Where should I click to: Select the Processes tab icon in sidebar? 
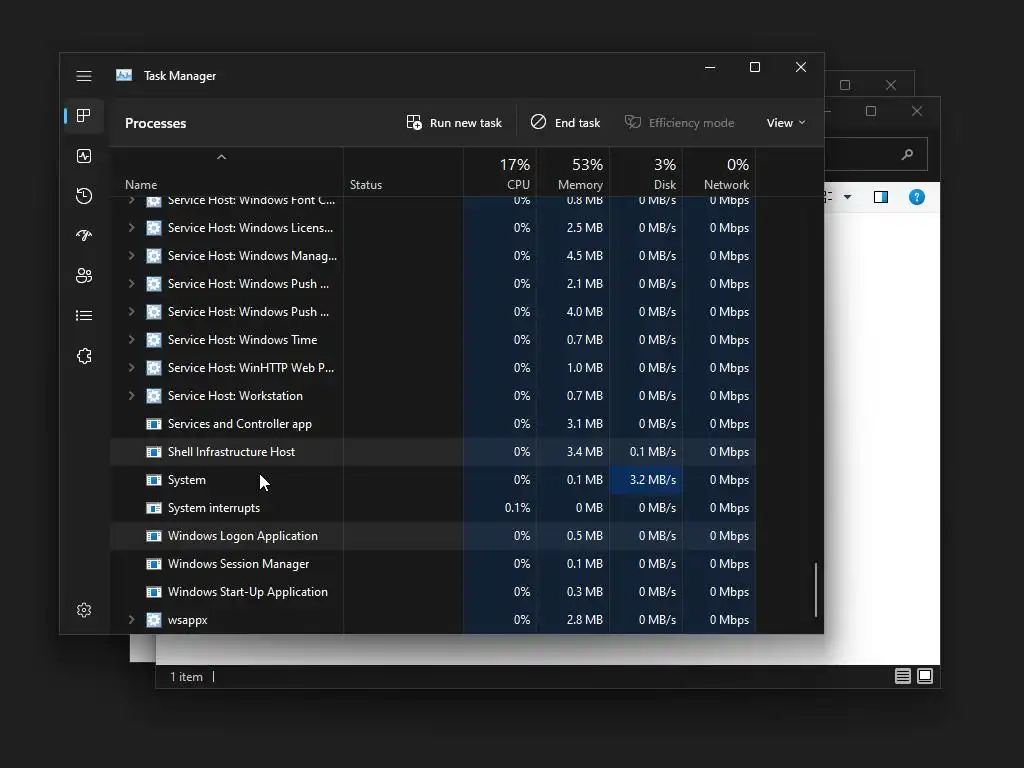[84, 116]
